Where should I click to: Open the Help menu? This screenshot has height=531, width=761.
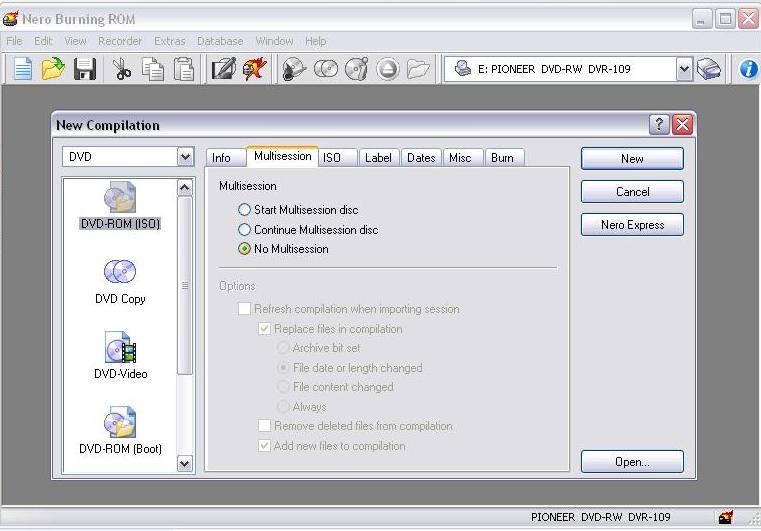point(315,41)
